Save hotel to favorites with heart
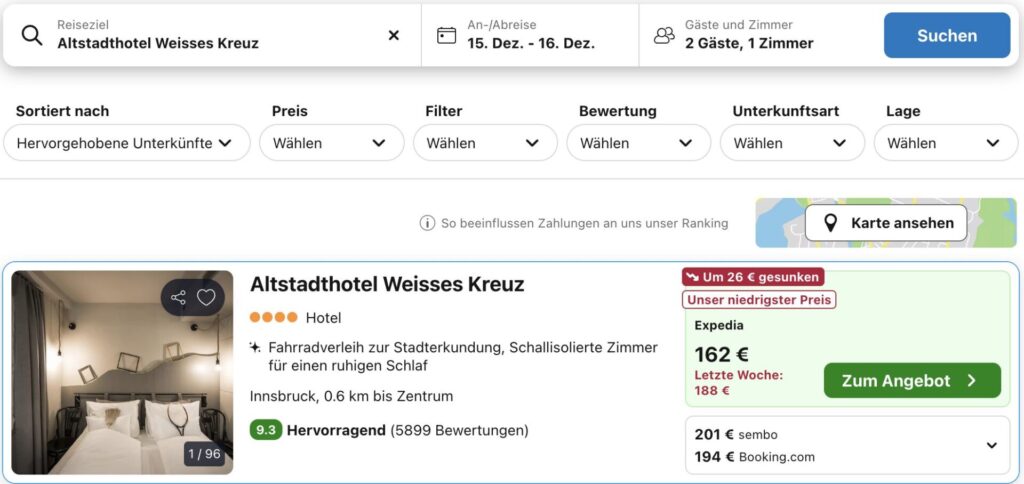This screenshot has width=1024, height=484. click(x=206, y=297)
